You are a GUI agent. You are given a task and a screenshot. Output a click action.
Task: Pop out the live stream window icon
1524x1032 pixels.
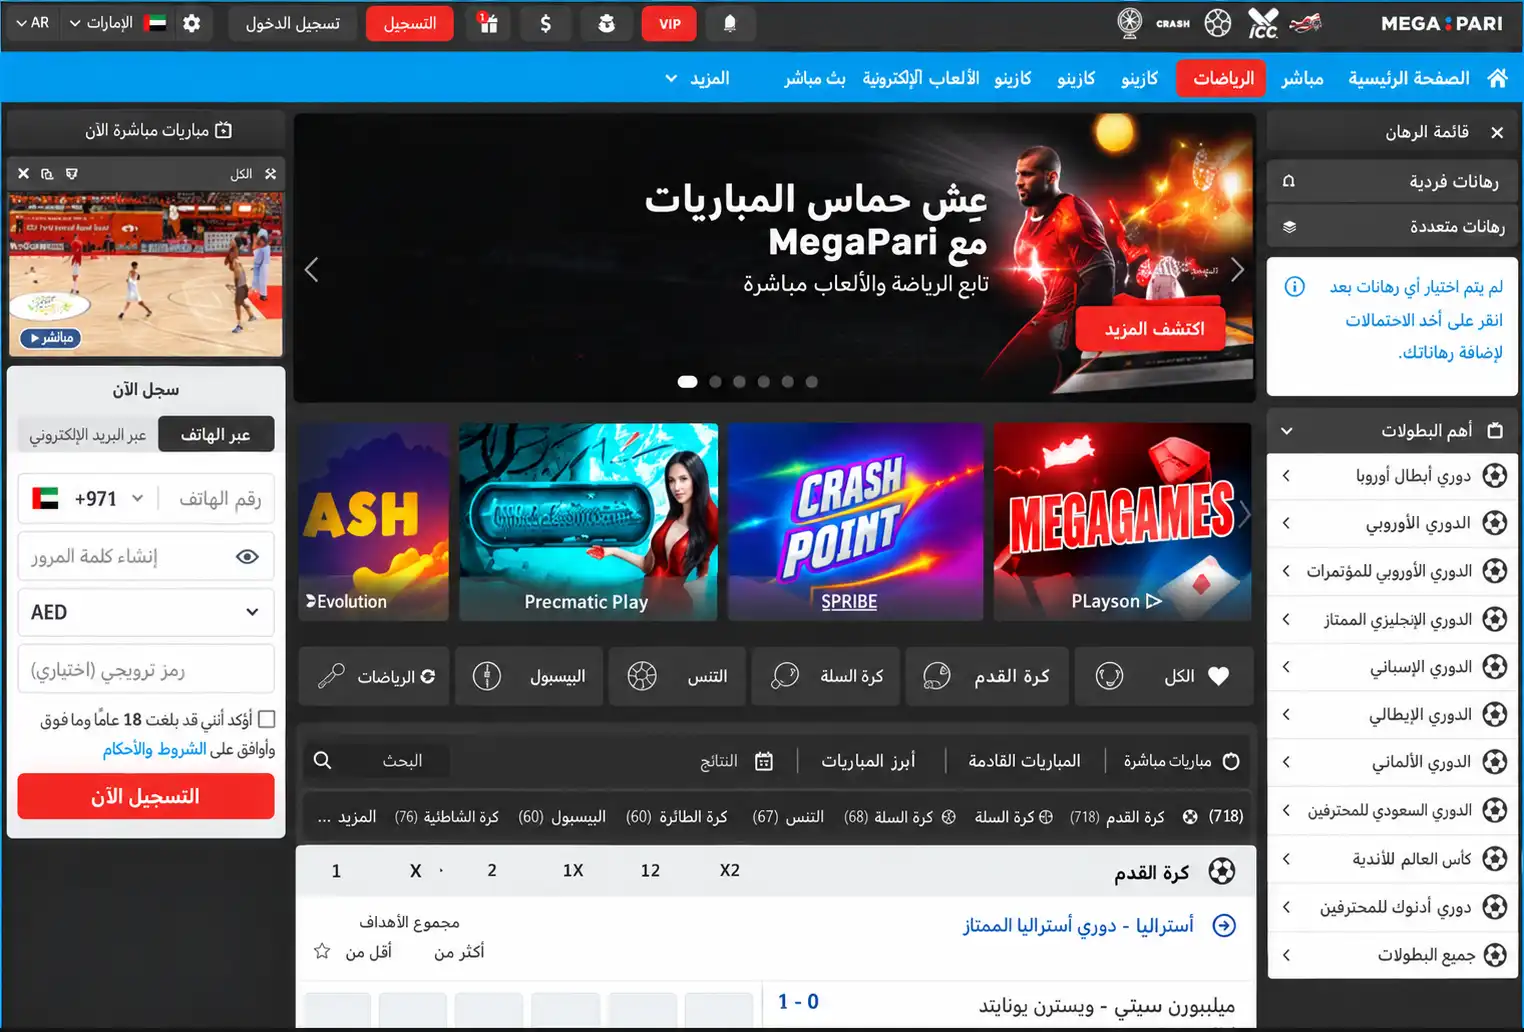[x=47, y=174]
